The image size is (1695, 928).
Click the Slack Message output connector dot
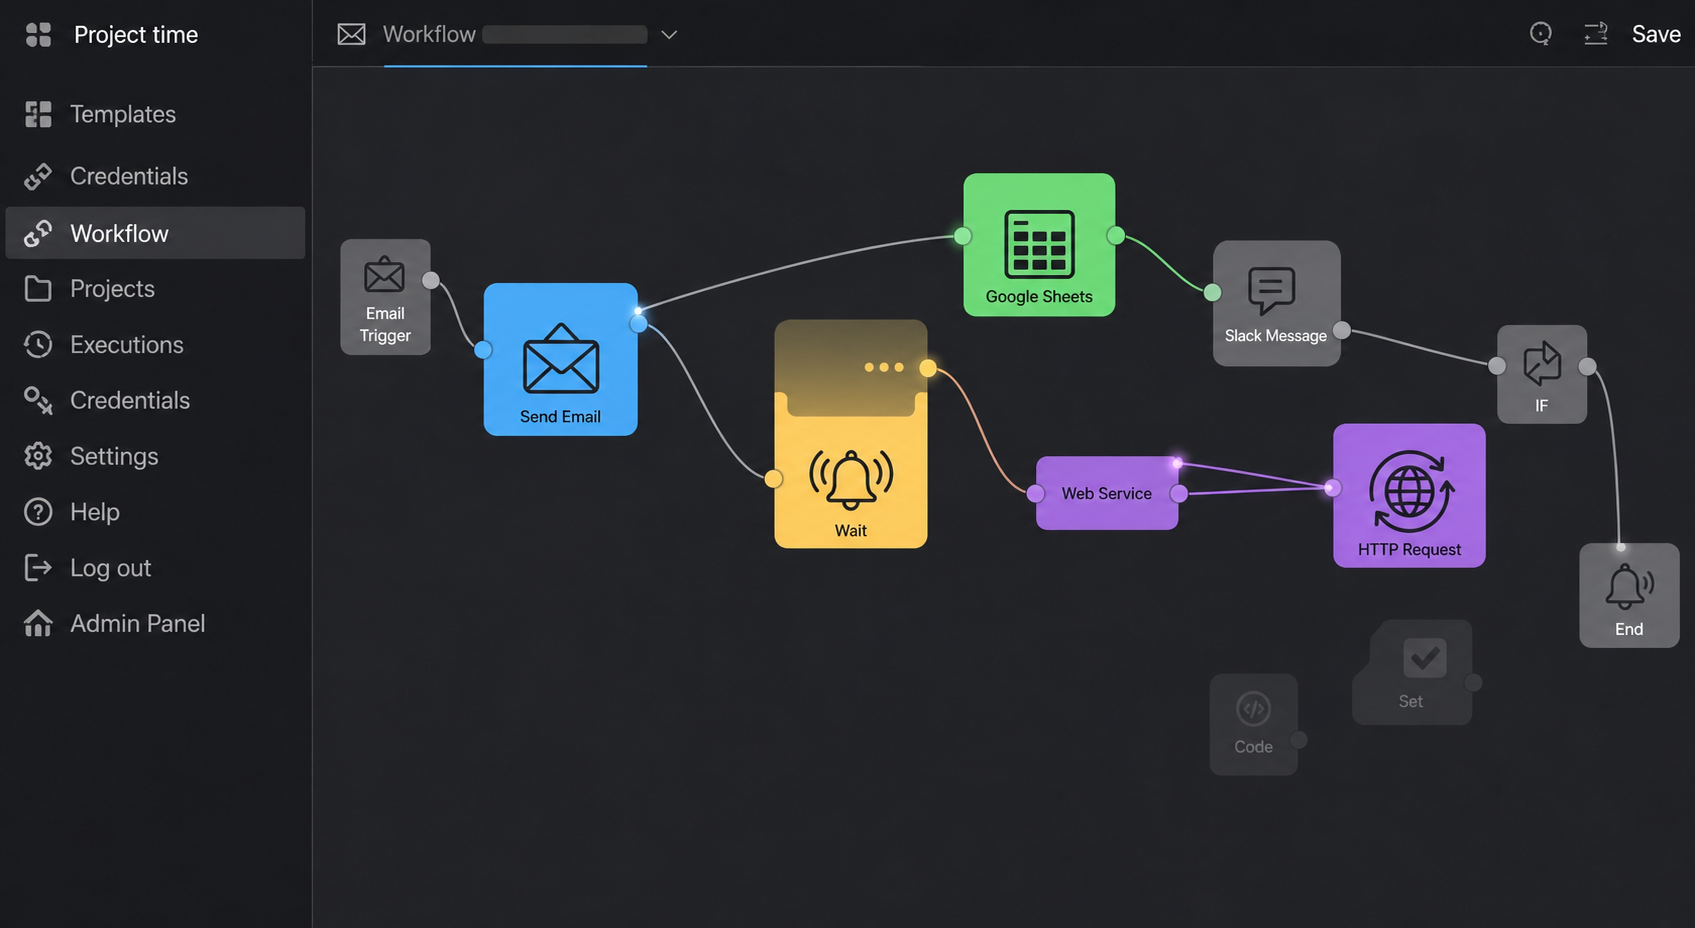click(1342, 330)
